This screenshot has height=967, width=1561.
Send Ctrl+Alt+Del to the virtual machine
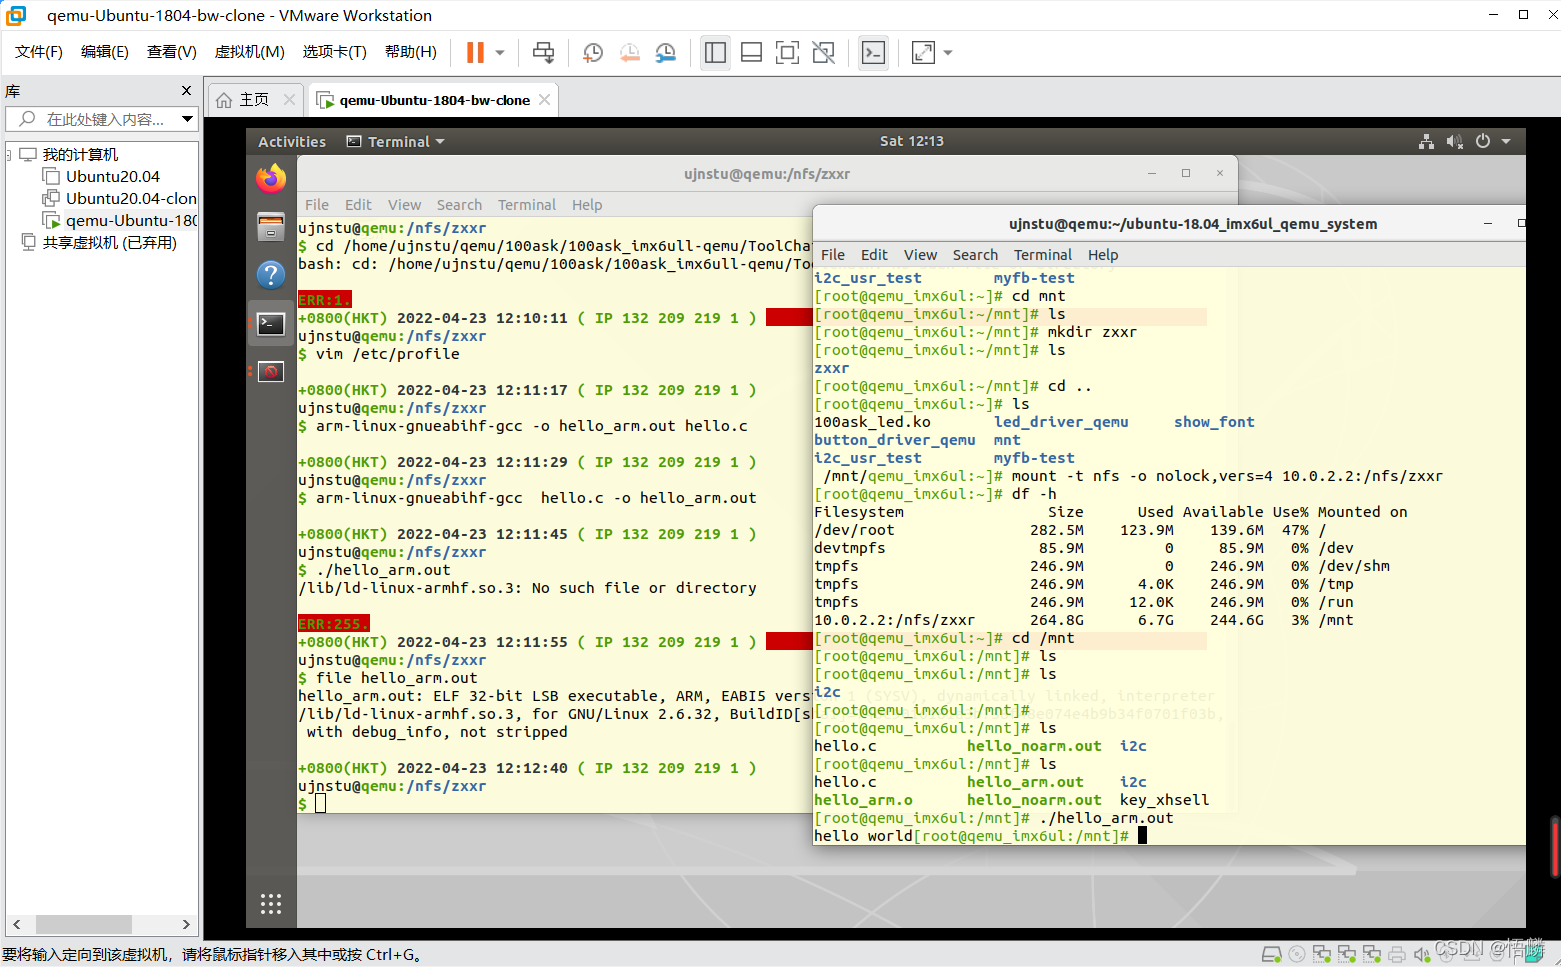tap(543, 52)
